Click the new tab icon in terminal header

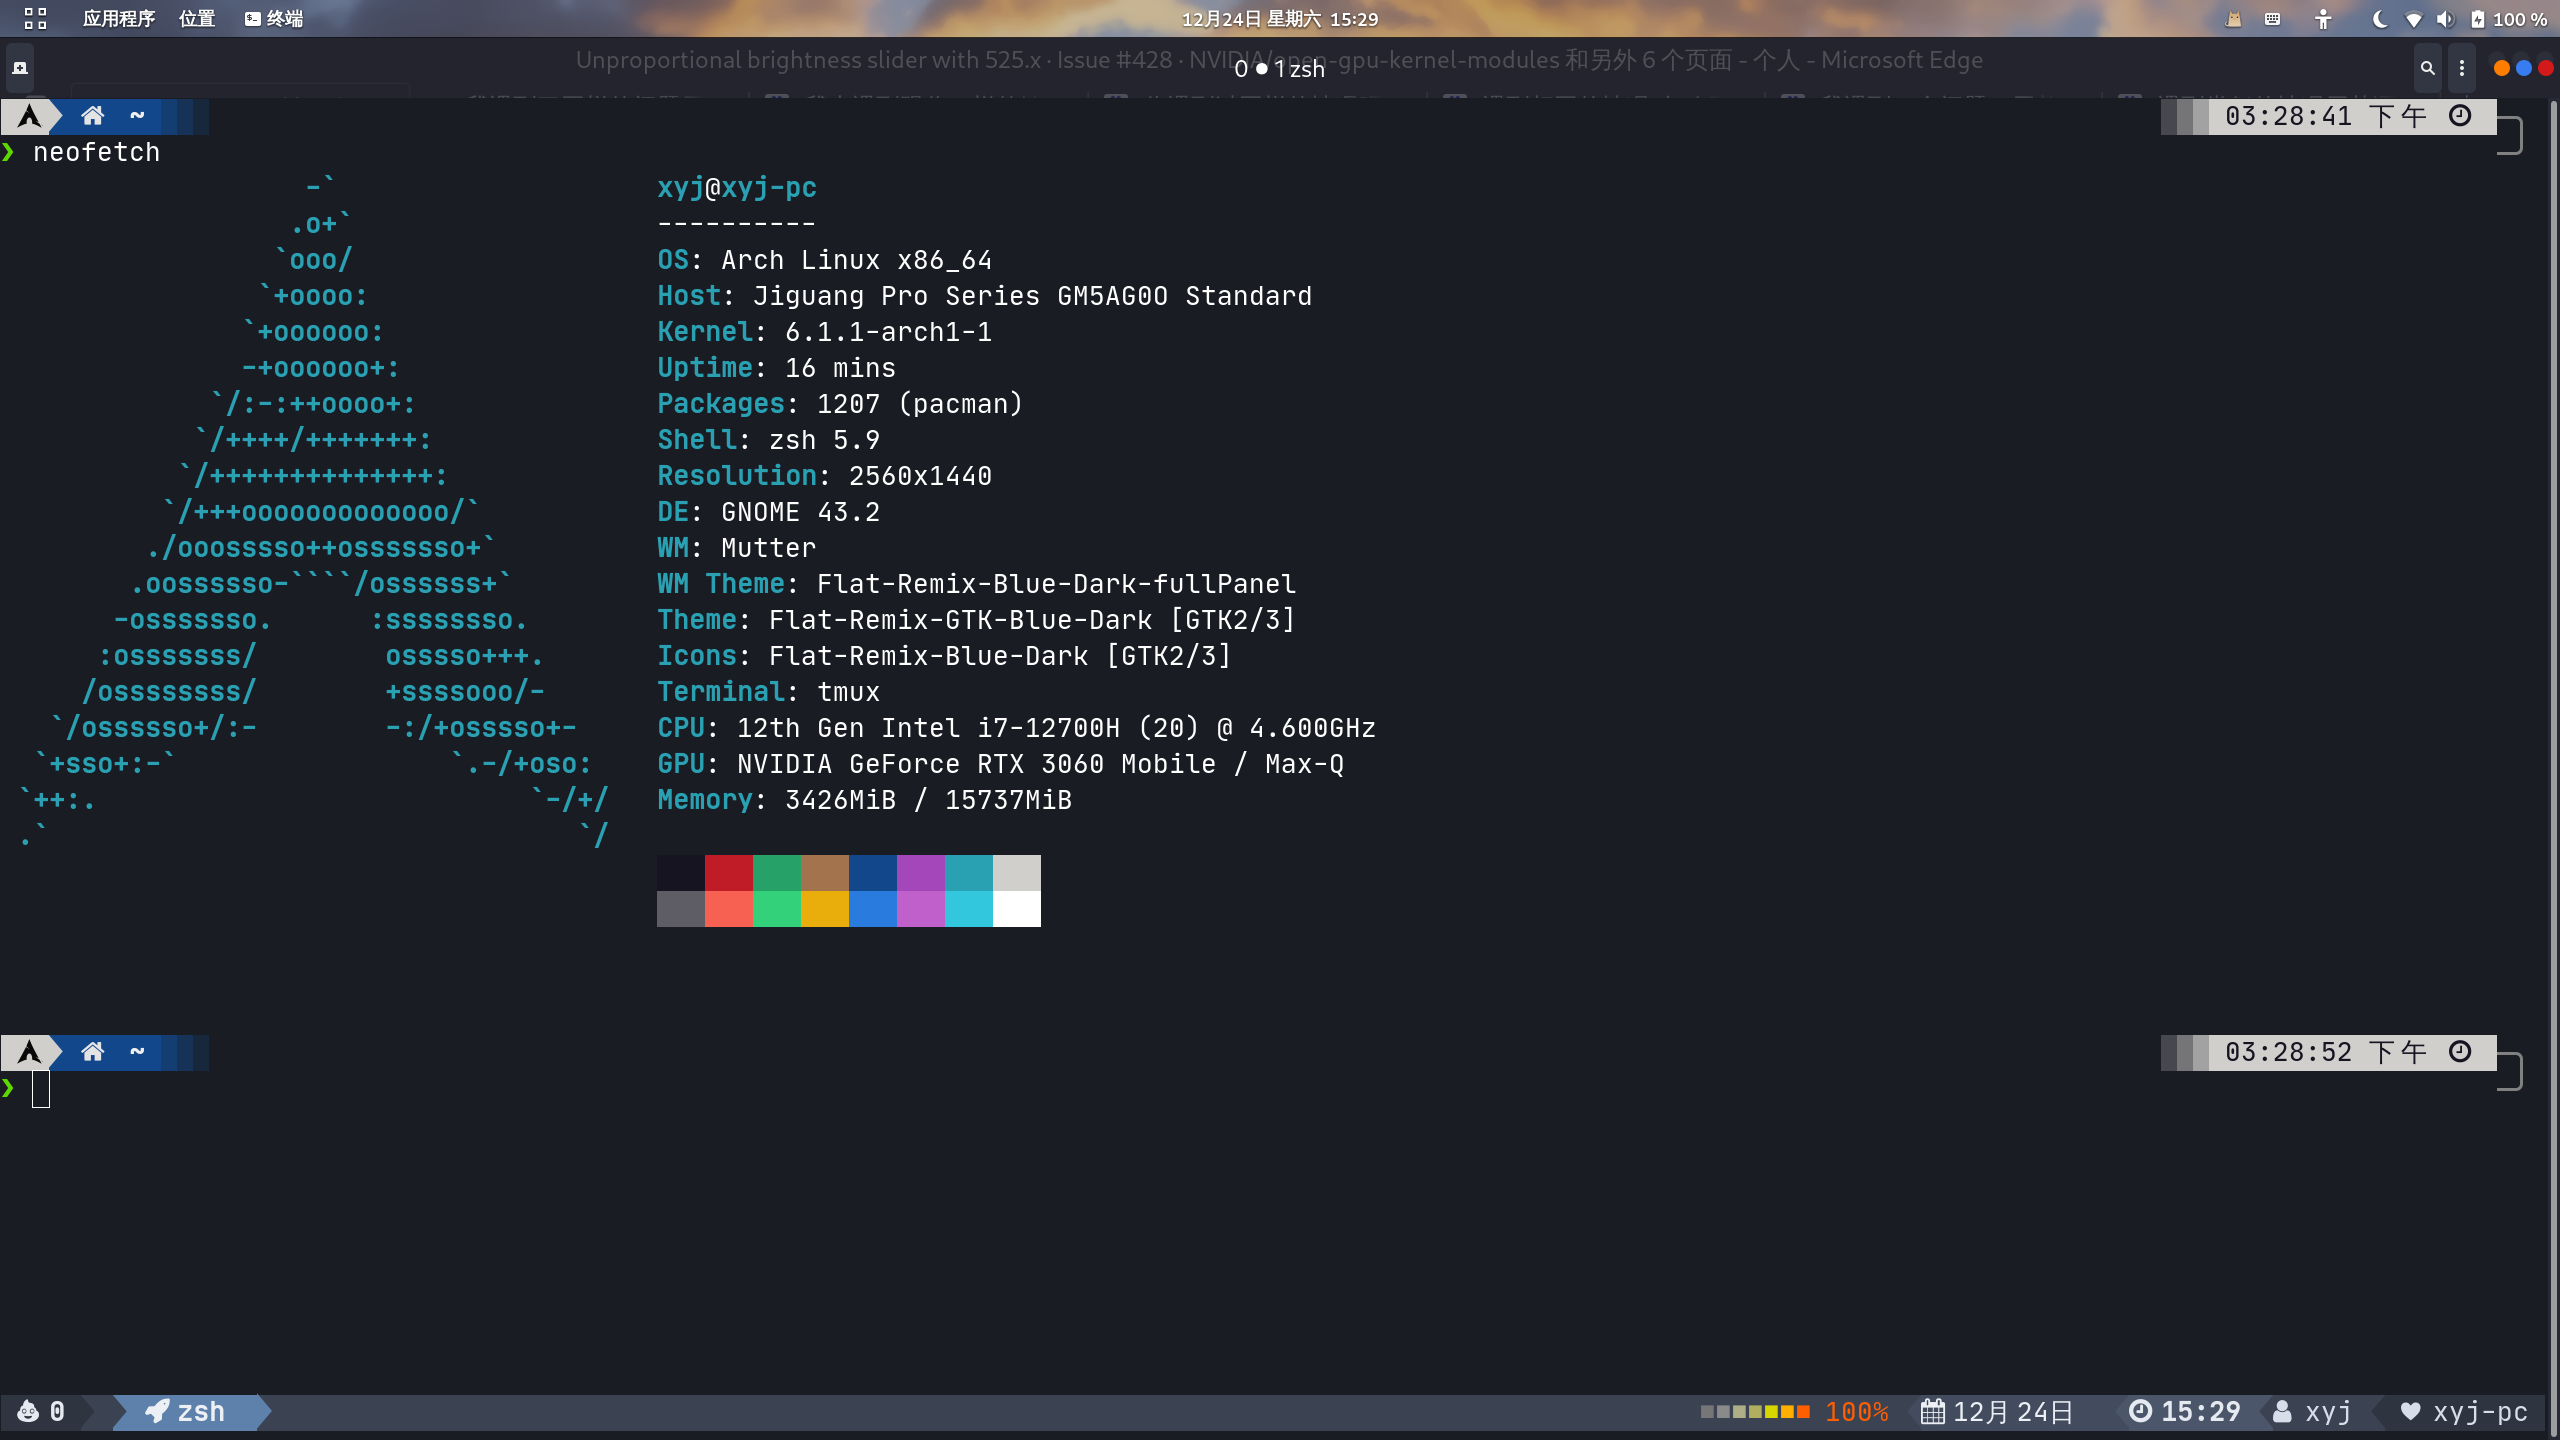click(x=20, y=68)
